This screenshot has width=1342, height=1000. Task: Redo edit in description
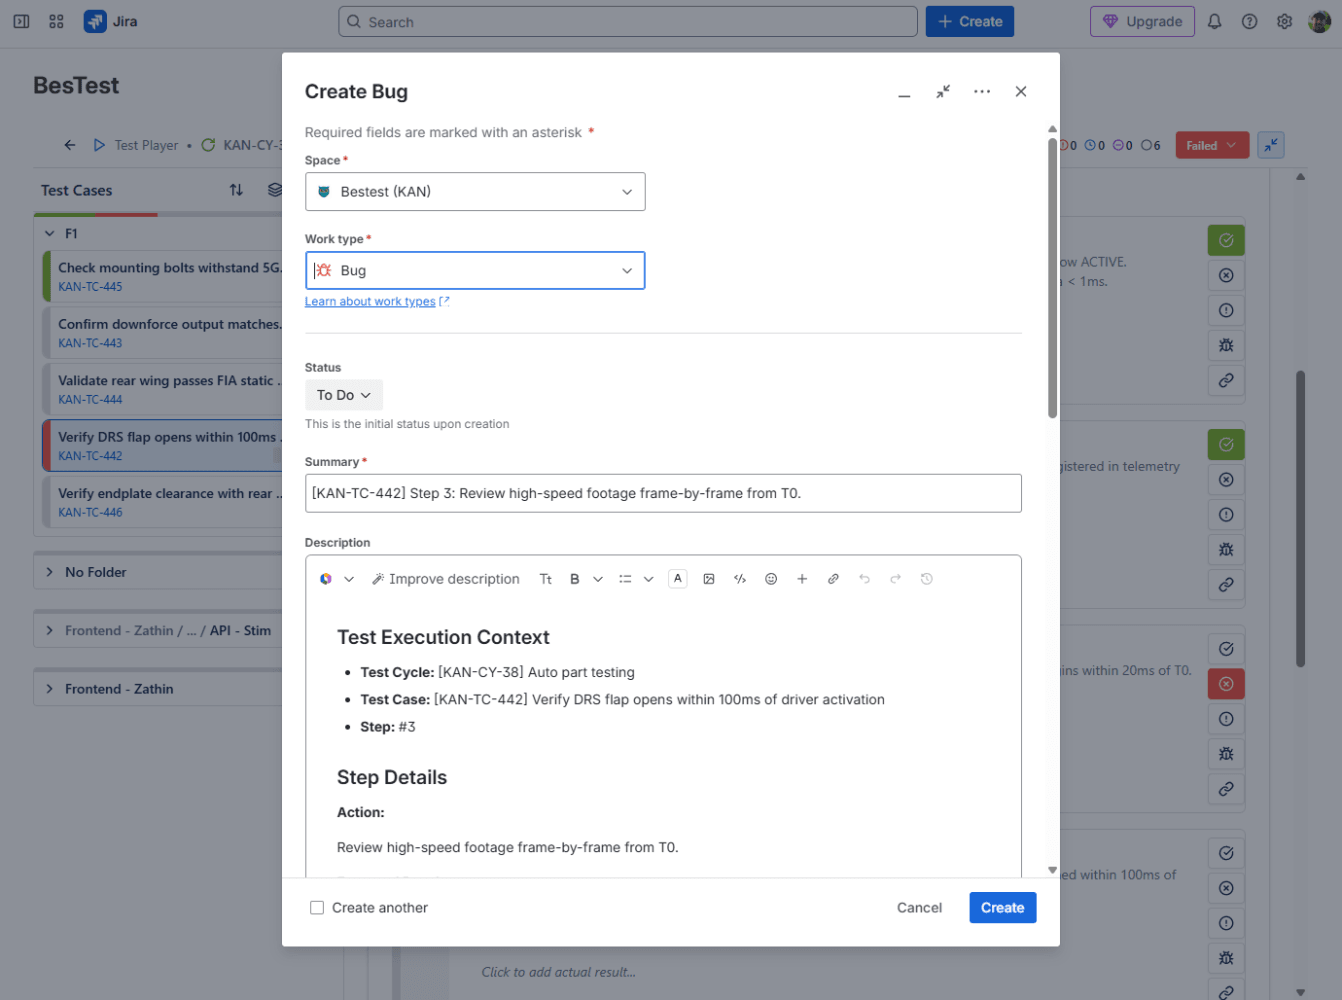(895, 579)
